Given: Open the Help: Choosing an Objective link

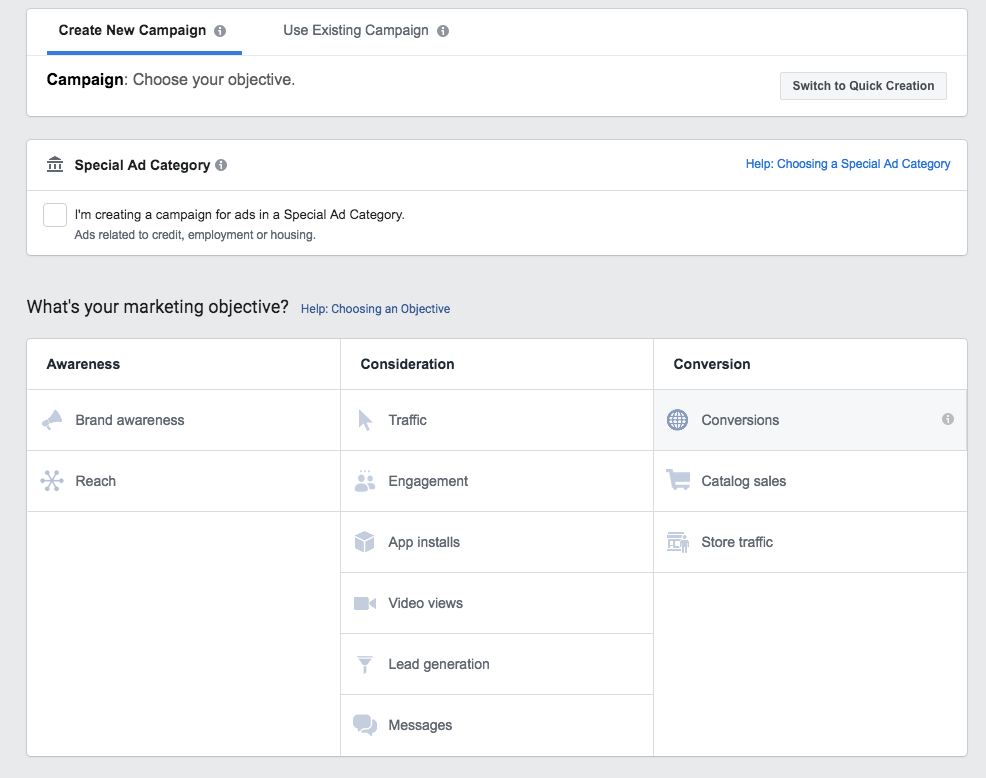Looking at the screenshot, I should [375, 309].
